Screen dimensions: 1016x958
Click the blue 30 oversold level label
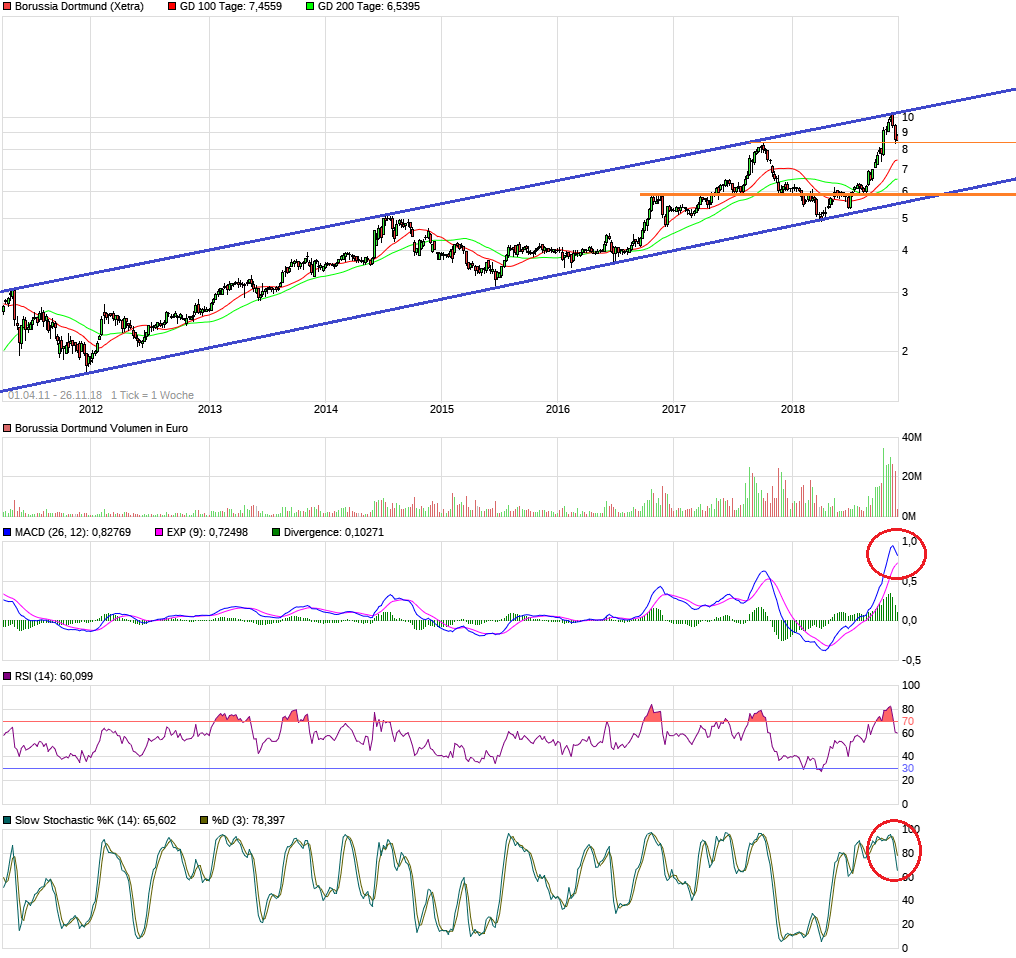pos(908,769)
